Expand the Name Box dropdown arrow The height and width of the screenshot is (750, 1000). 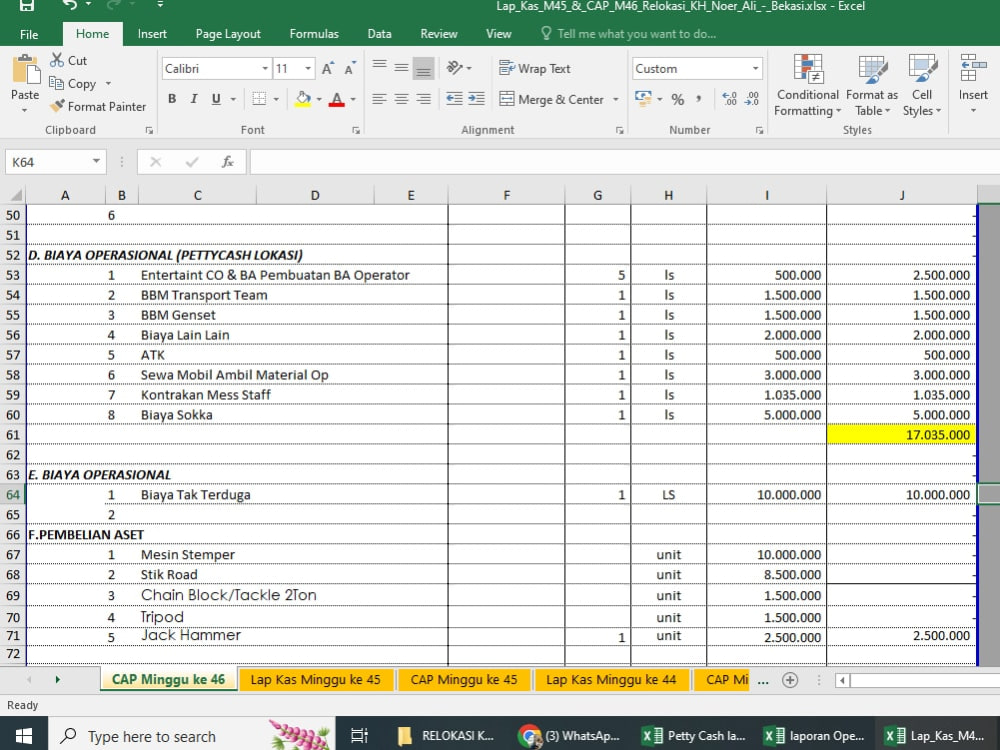pyautogui.click(x=96, y=161)
